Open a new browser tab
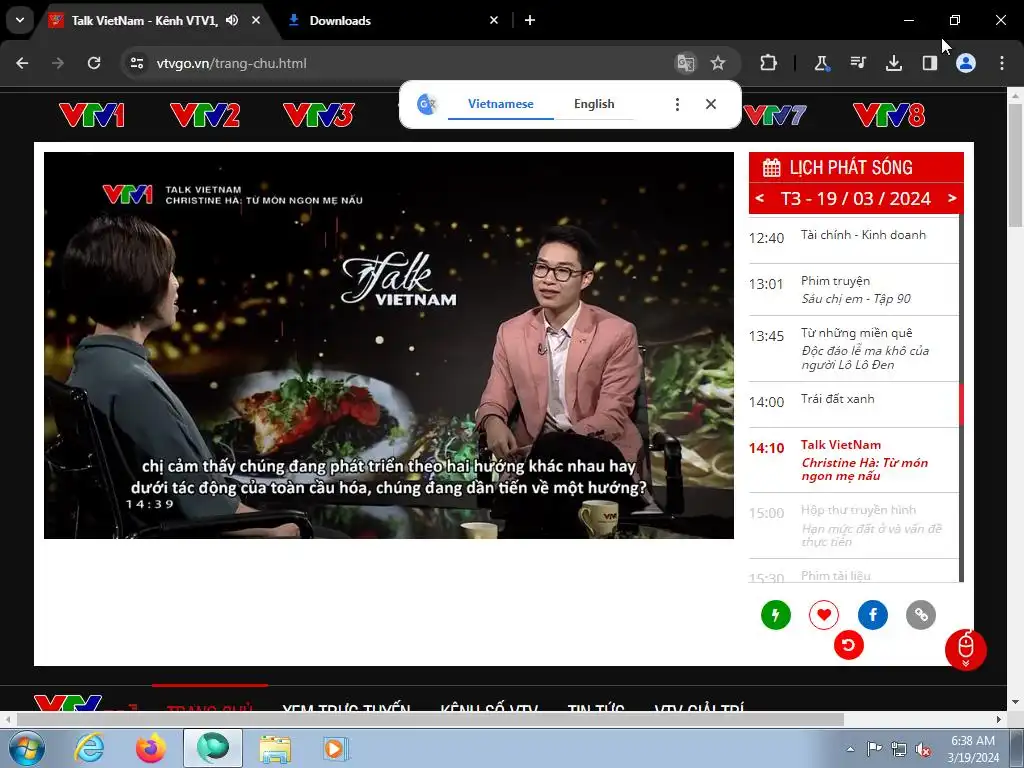The width and height of the screenshot is (1024, 768). click(x=530, y=20)
